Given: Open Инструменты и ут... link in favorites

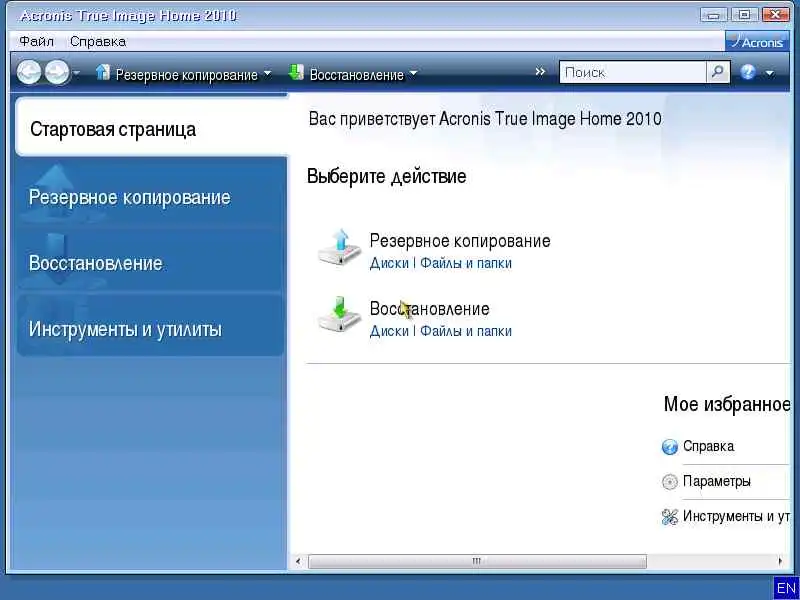Looking at the screenshot, I should (x=736, y=516).
